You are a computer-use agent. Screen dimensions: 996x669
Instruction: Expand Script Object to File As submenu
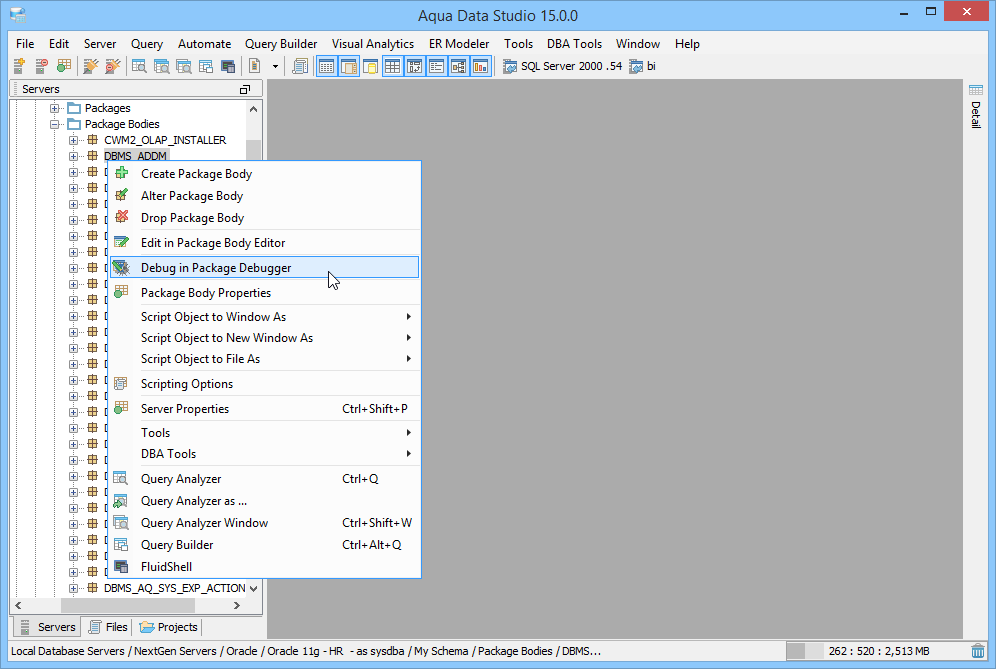coord(264,359)
